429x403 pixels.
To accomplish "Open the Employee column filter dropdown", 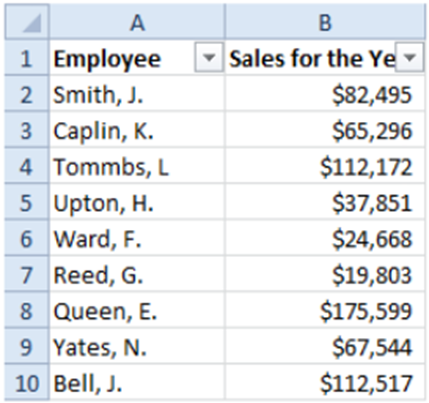I will click(209, 57).
